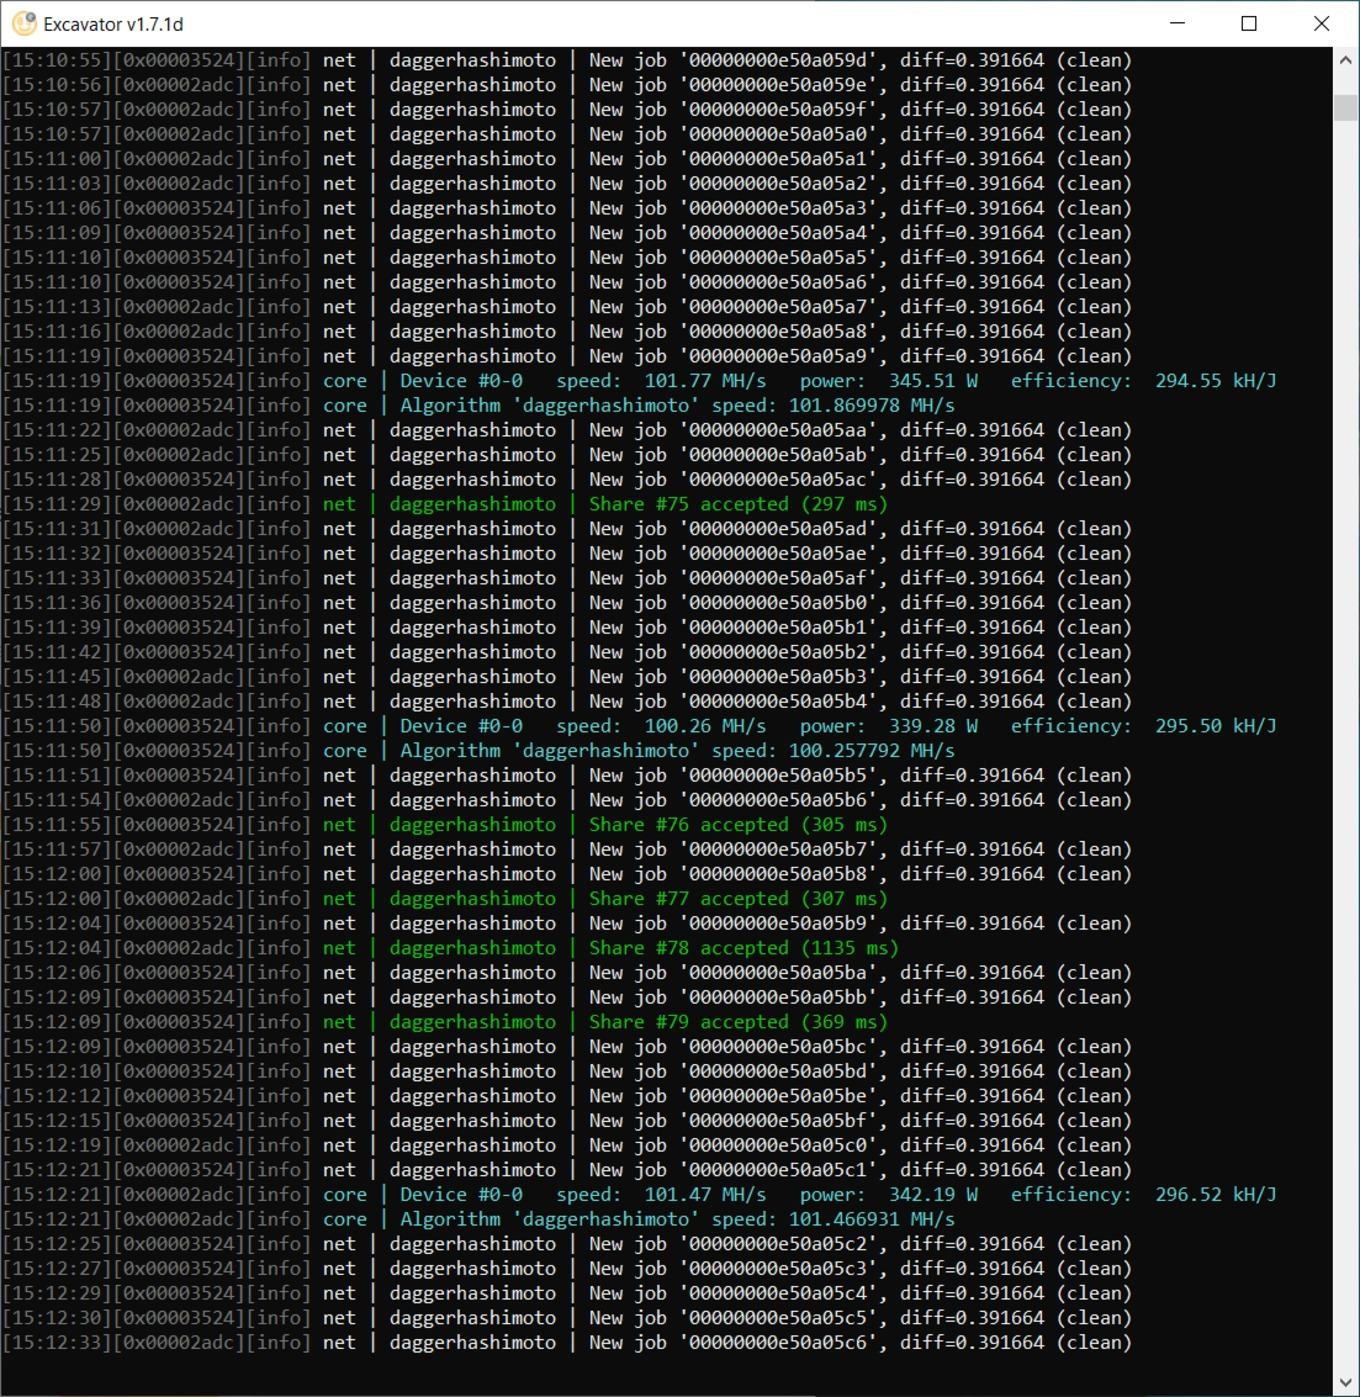1360x1397 pixels.
Task: Click the efficiency value '295.50 kH/J'
Action: pyautogui.click(x=1216, y=725)
